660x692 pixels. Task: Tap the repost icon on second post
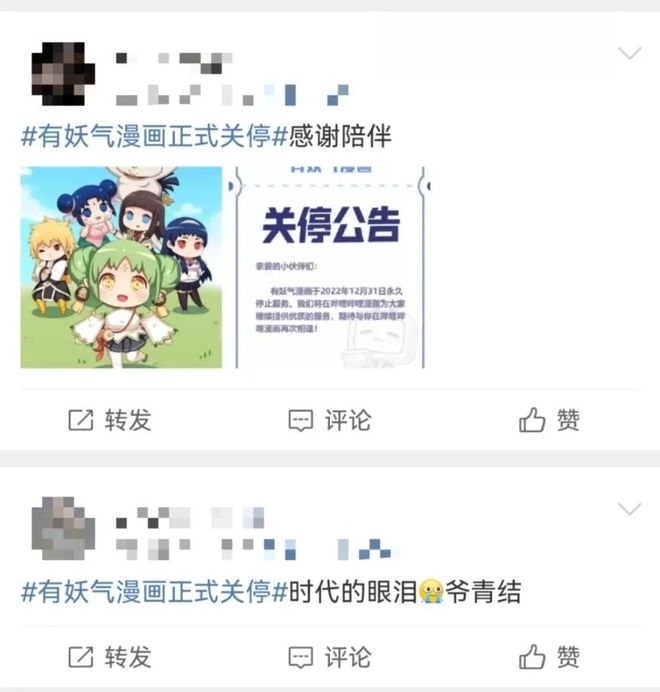click(x=81, y=657)
